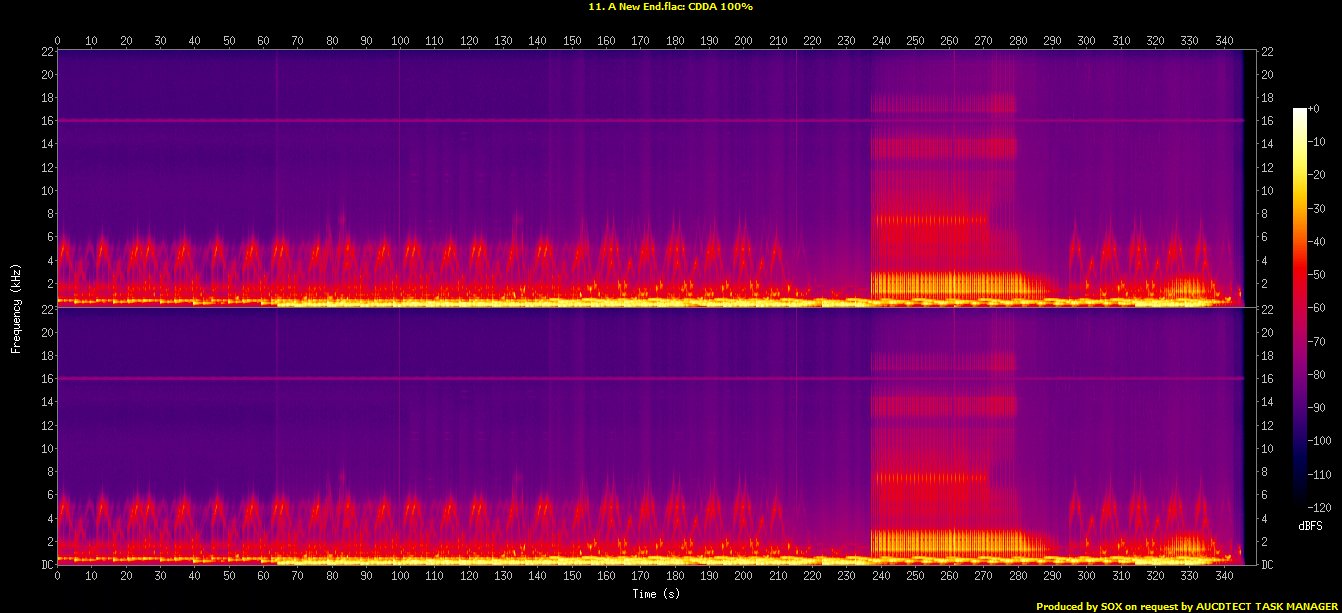Click the bright 14 kHz burst in the upper channel
This screenshot has height=613, width=1342.
point(940,147)
